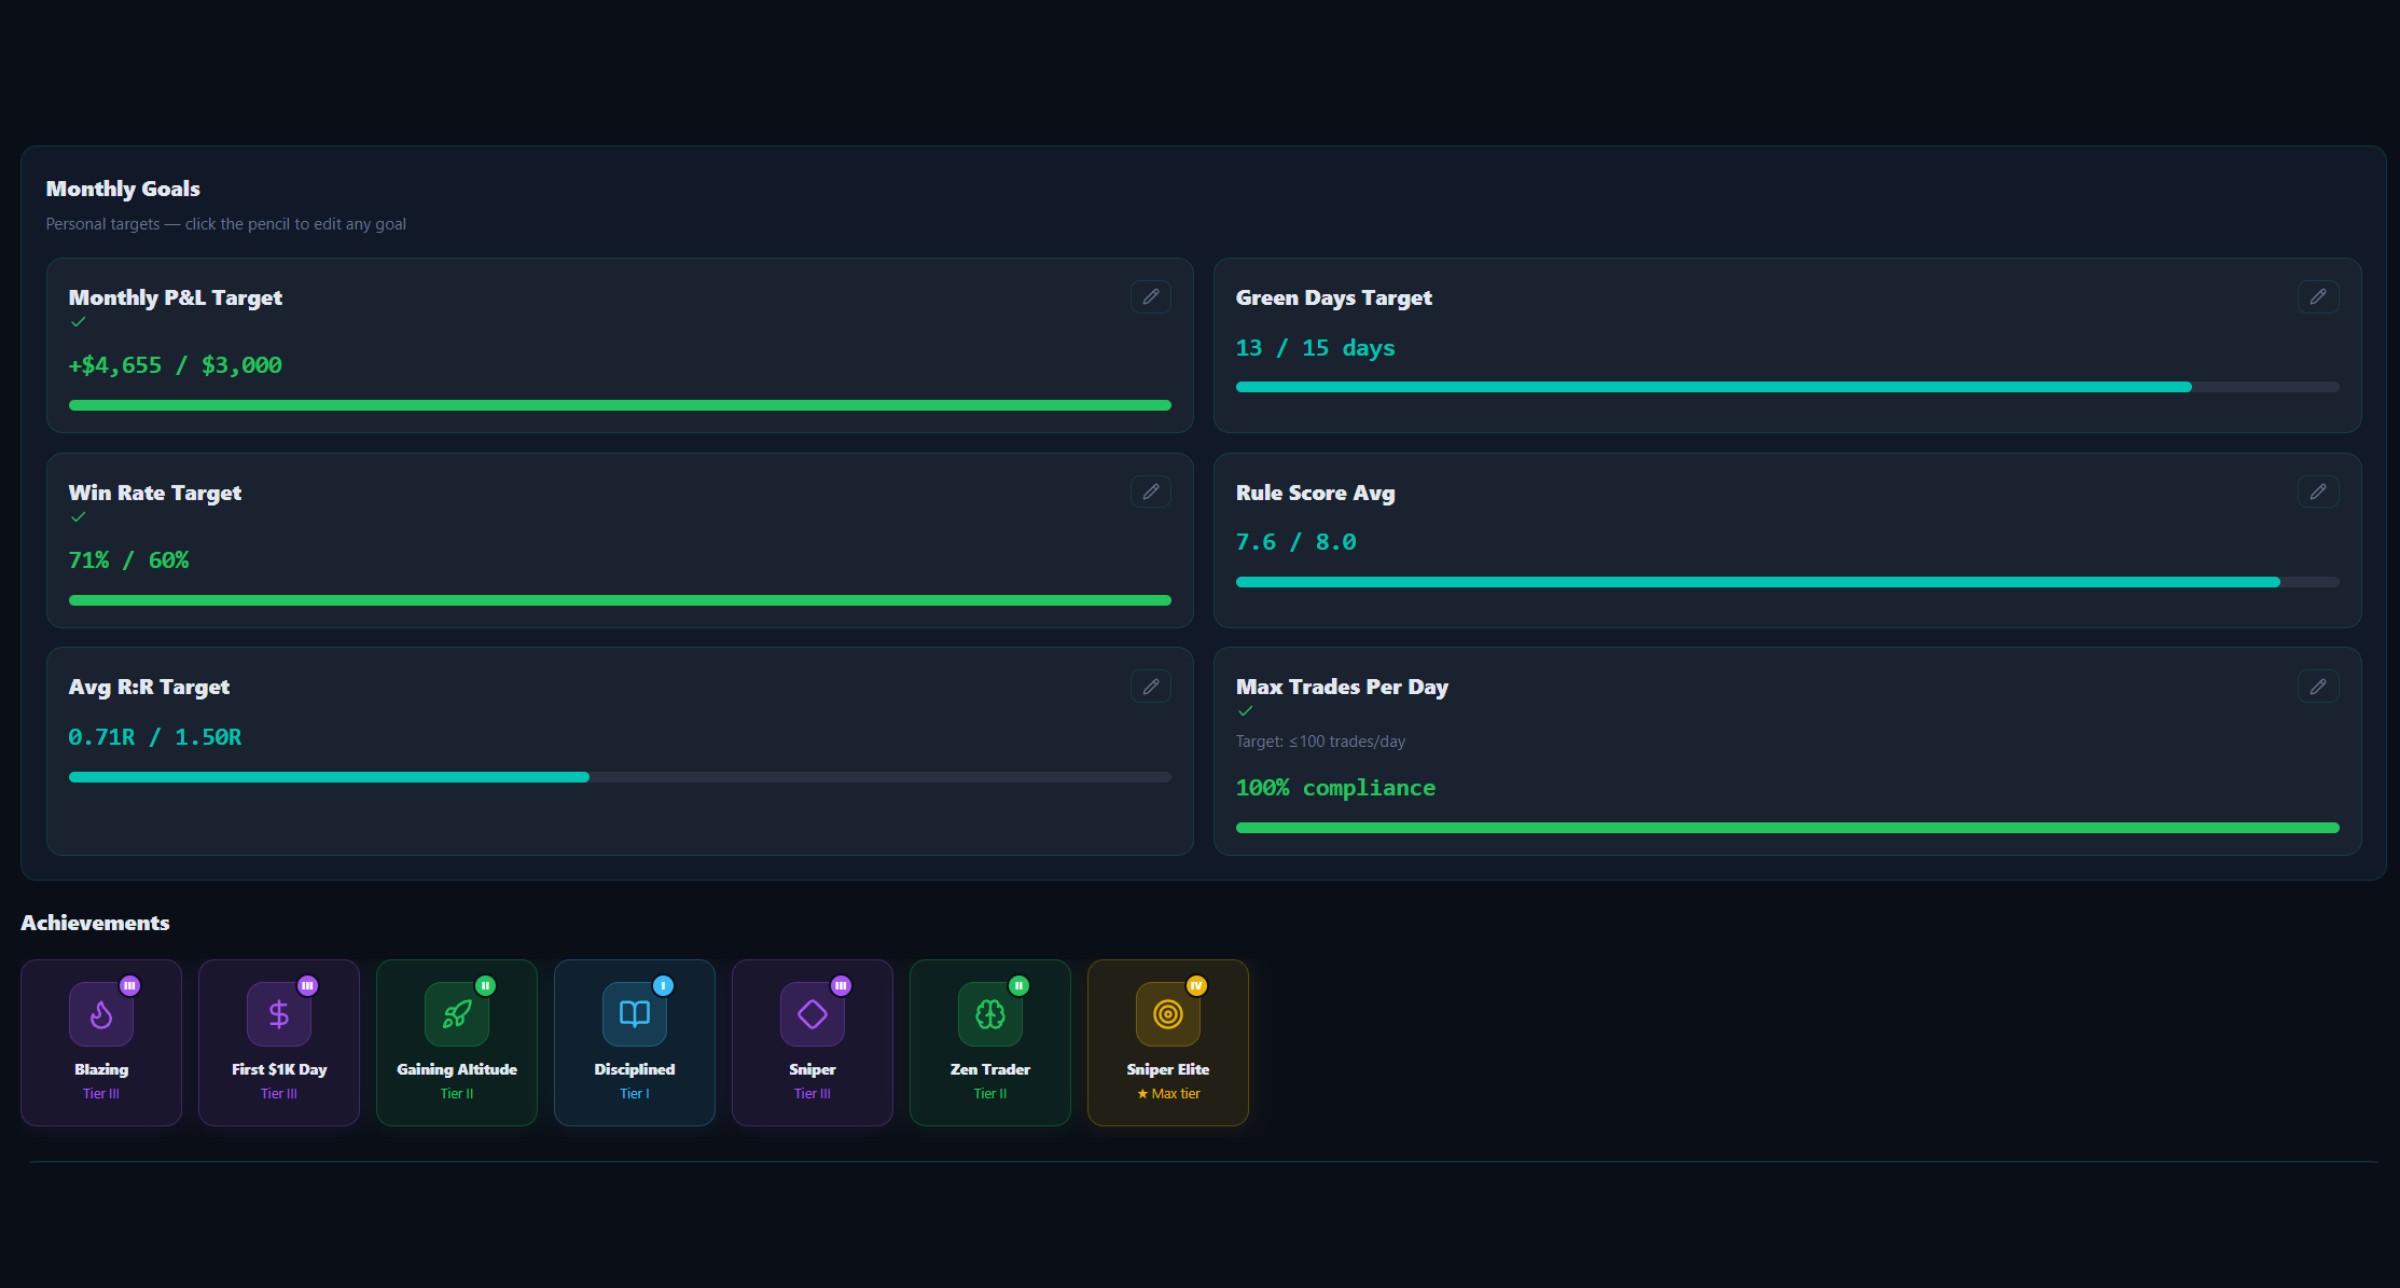The image size is (2400, 1288).
Task: Click the Avg R:R Target heading
Action: [x=149, y=687]
